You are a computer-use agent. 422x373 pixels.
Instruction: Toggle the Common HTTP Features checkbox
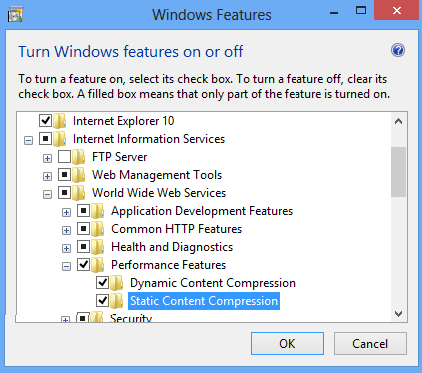(x=83, y=228)
